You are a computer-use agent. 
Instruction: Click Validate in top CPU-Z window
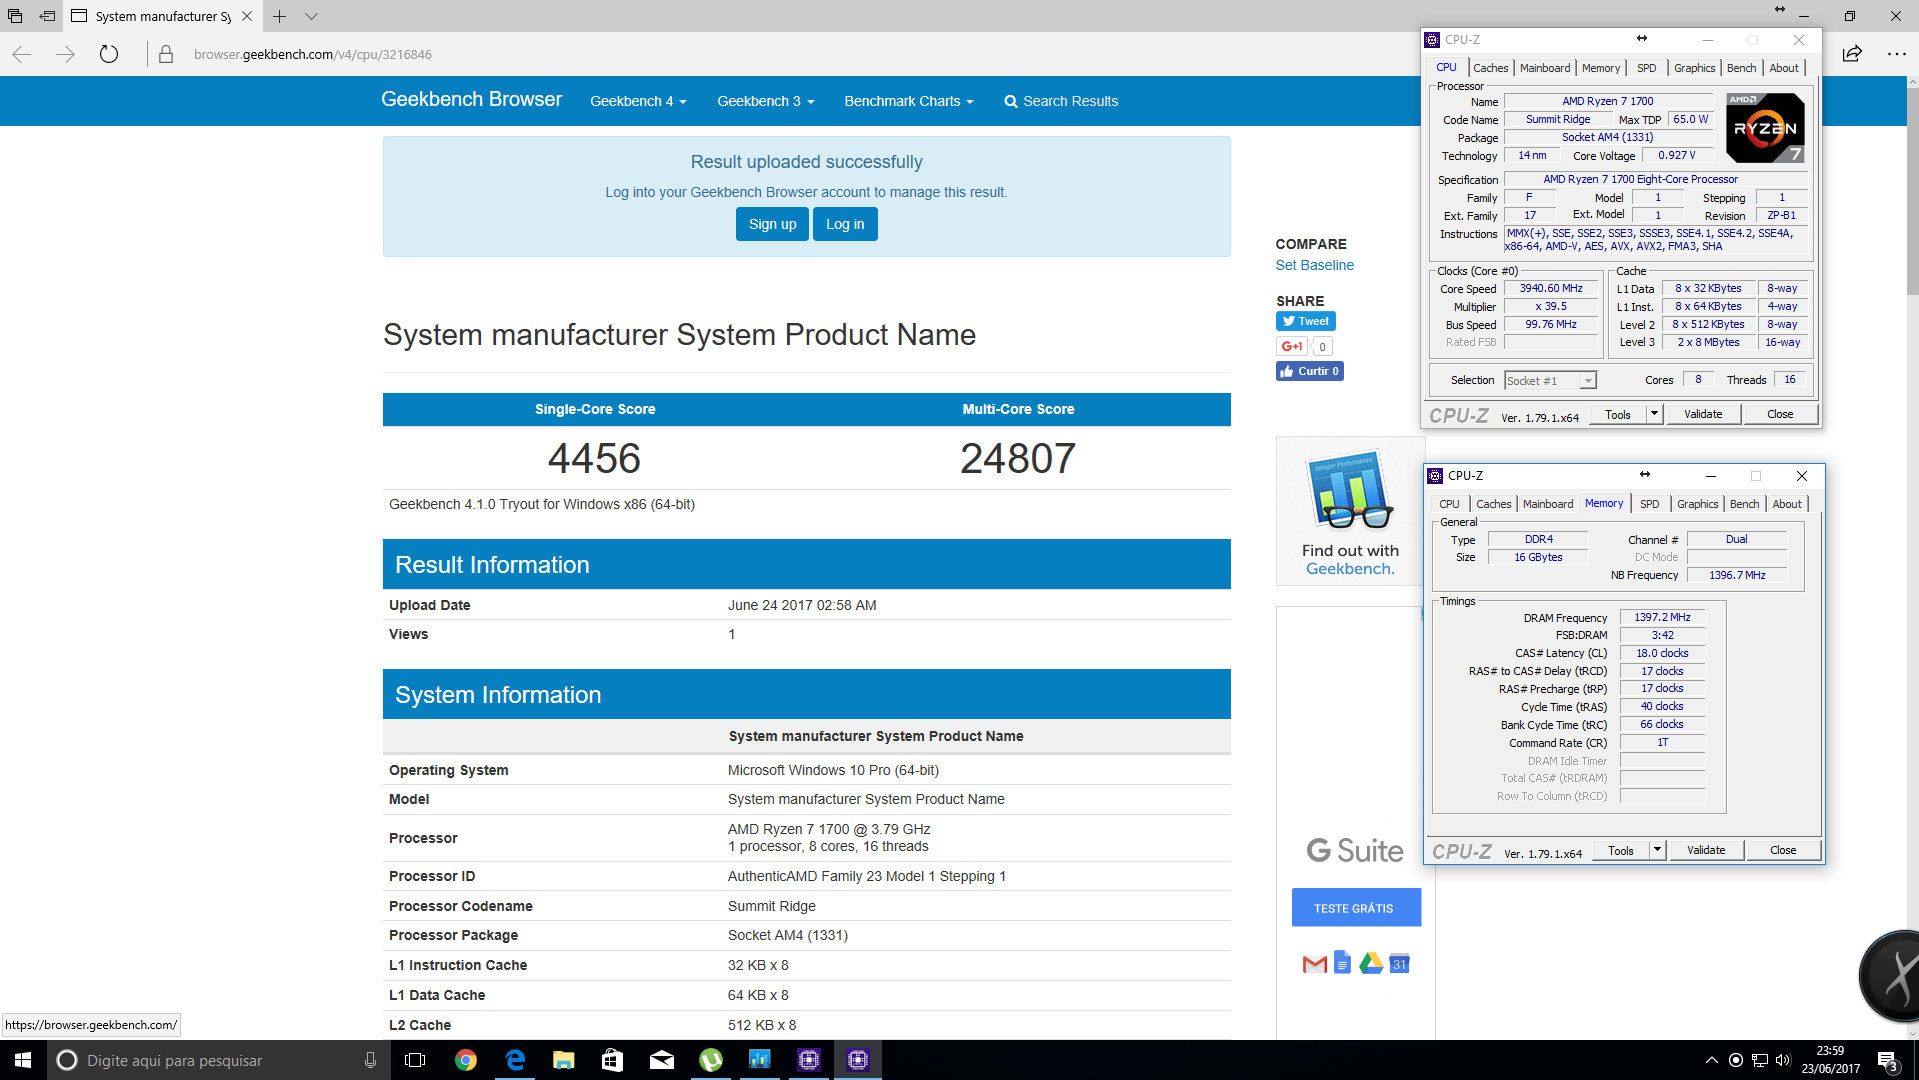click(x=1703, y=415)
